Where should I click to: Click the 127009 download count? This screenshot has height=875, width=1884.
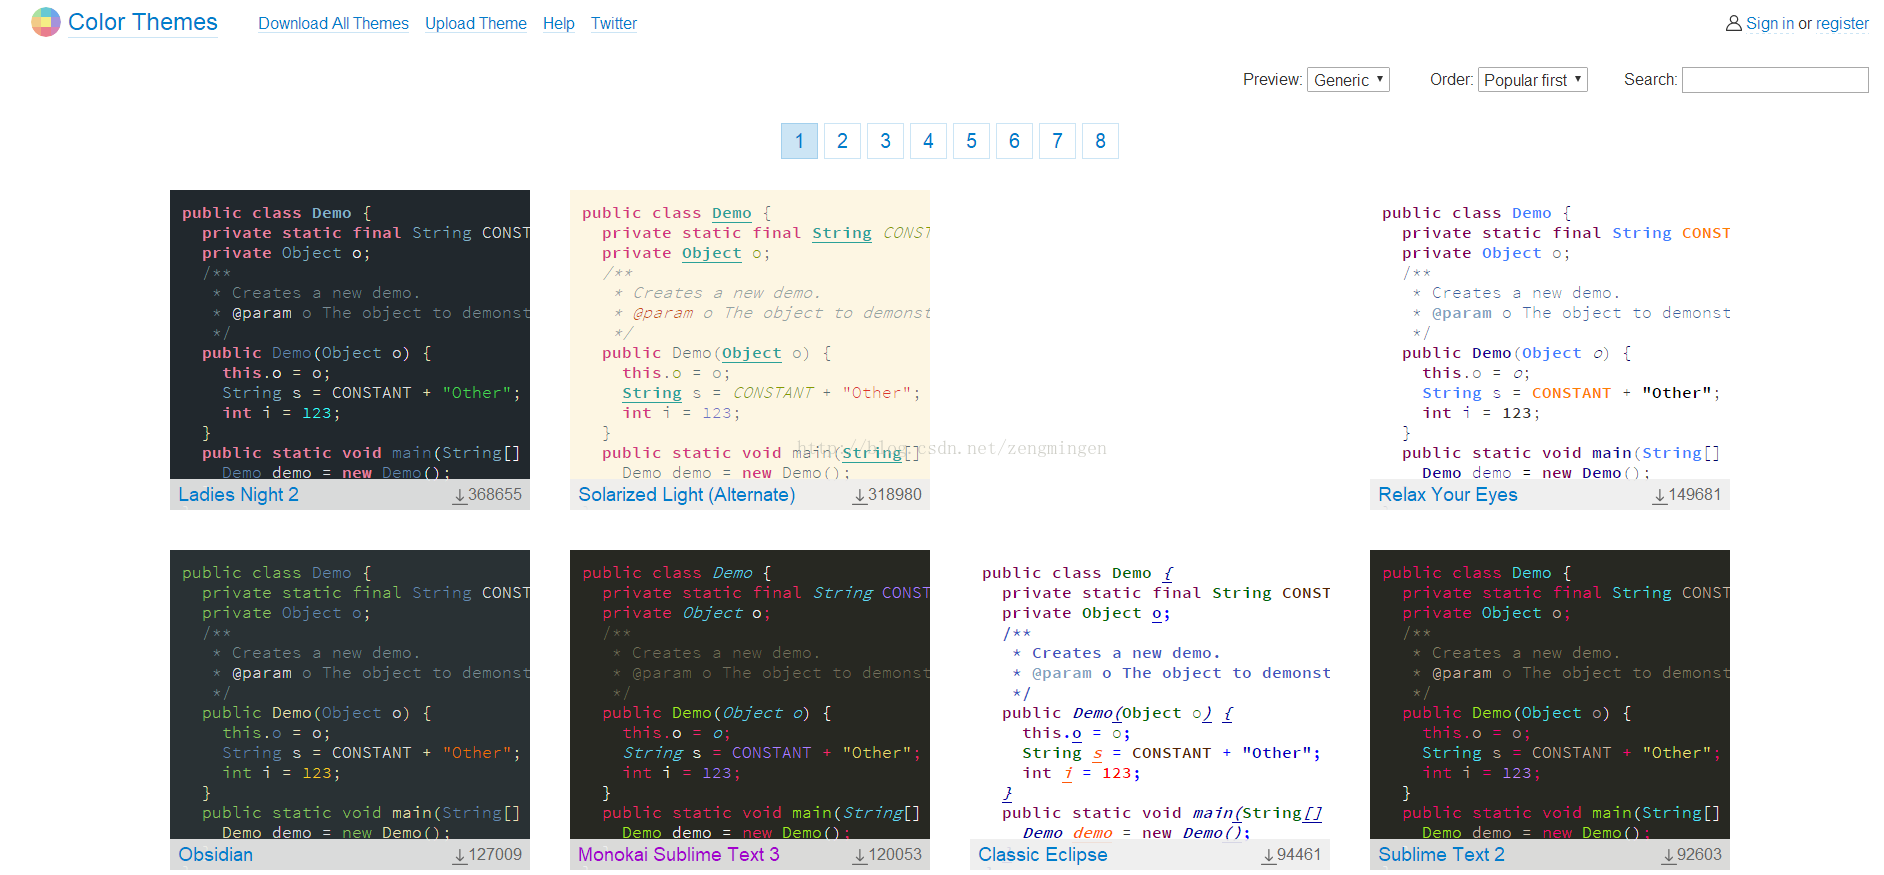[495, 855]
